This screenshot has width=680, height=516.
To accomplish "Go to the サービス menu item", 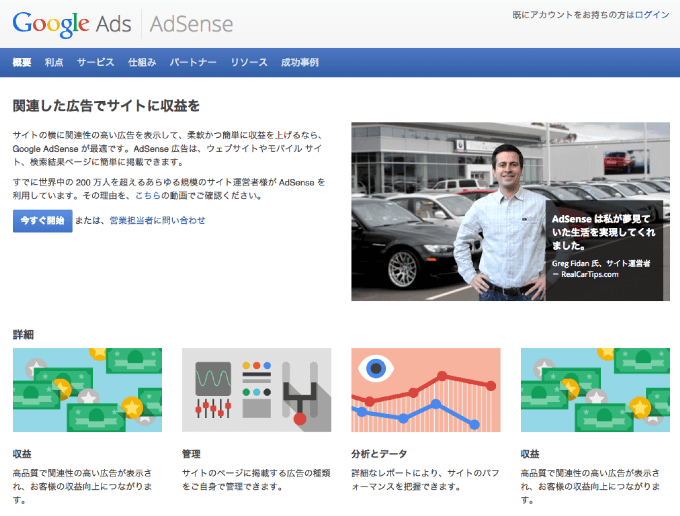I will (x=96, y=62).
